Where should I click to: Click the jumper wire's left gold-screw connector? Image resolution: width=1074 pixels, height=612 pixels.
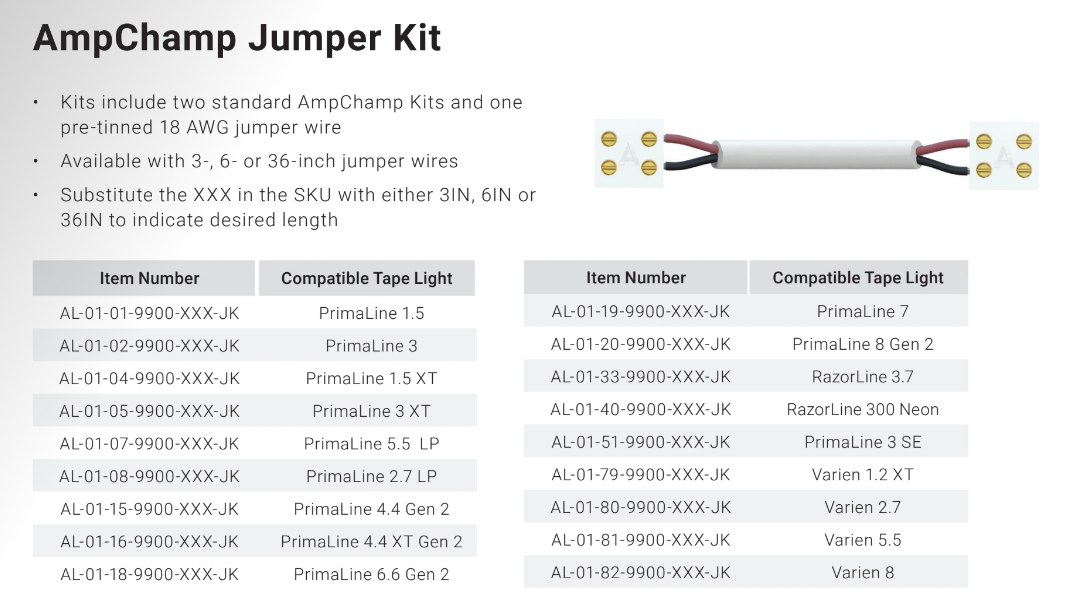pos(629,153)
